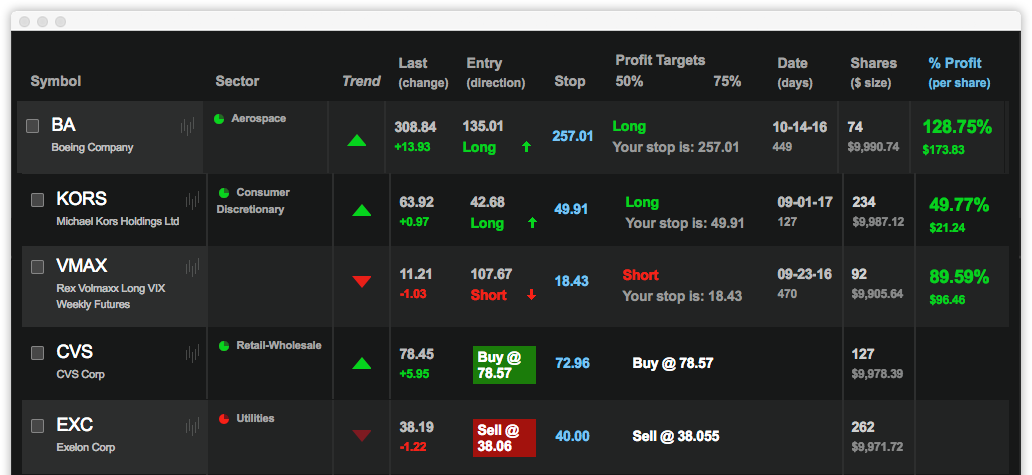Image resolution: width=1032 pixels, height=475 pixels.
Task: Click the Profit Targets header
Action: click(x=660, y=61)
